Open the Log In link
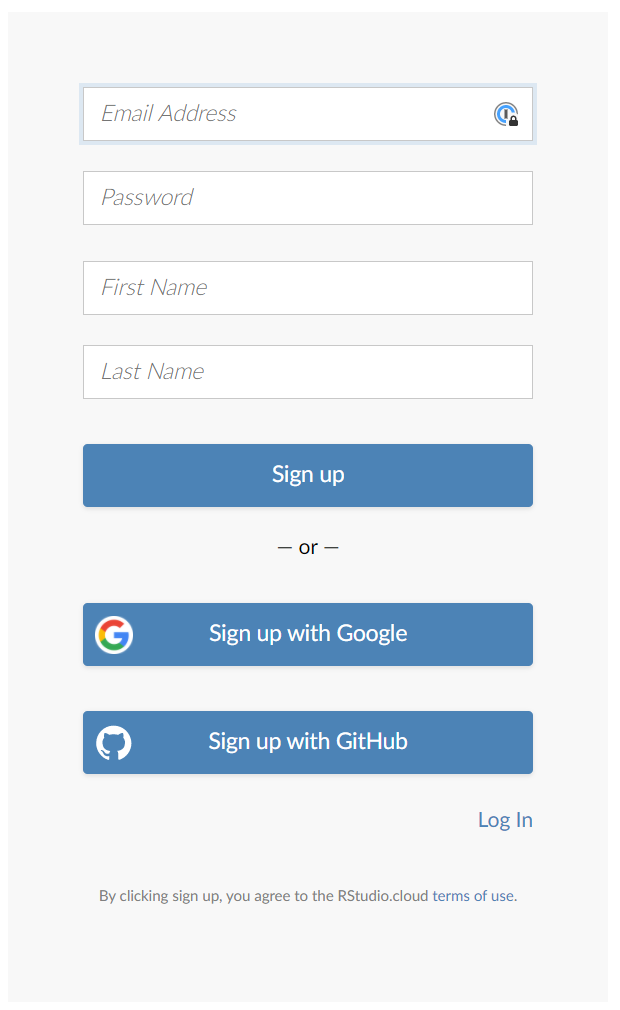Screen dimensions: 620x1010 (505, 819)
